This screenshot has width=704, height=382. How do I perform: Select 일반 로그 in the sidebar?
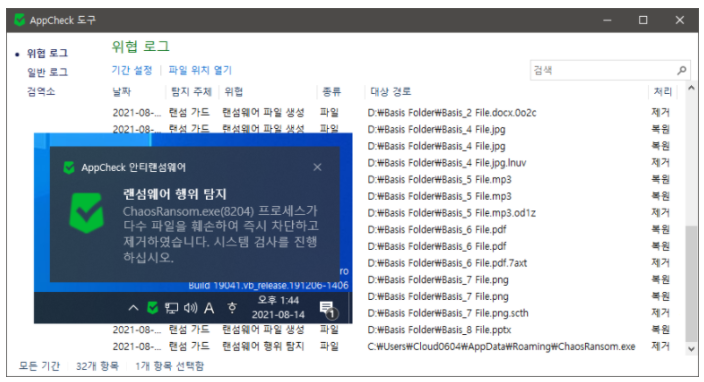(x=47, y=72)
